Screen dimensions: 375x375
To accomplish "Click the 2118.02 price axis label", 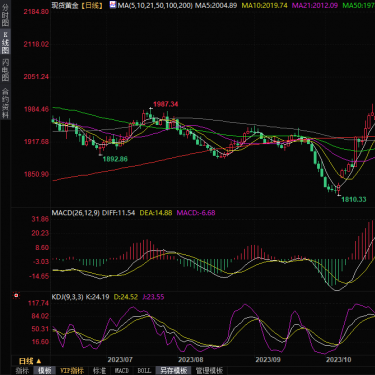I will point(36,44).
